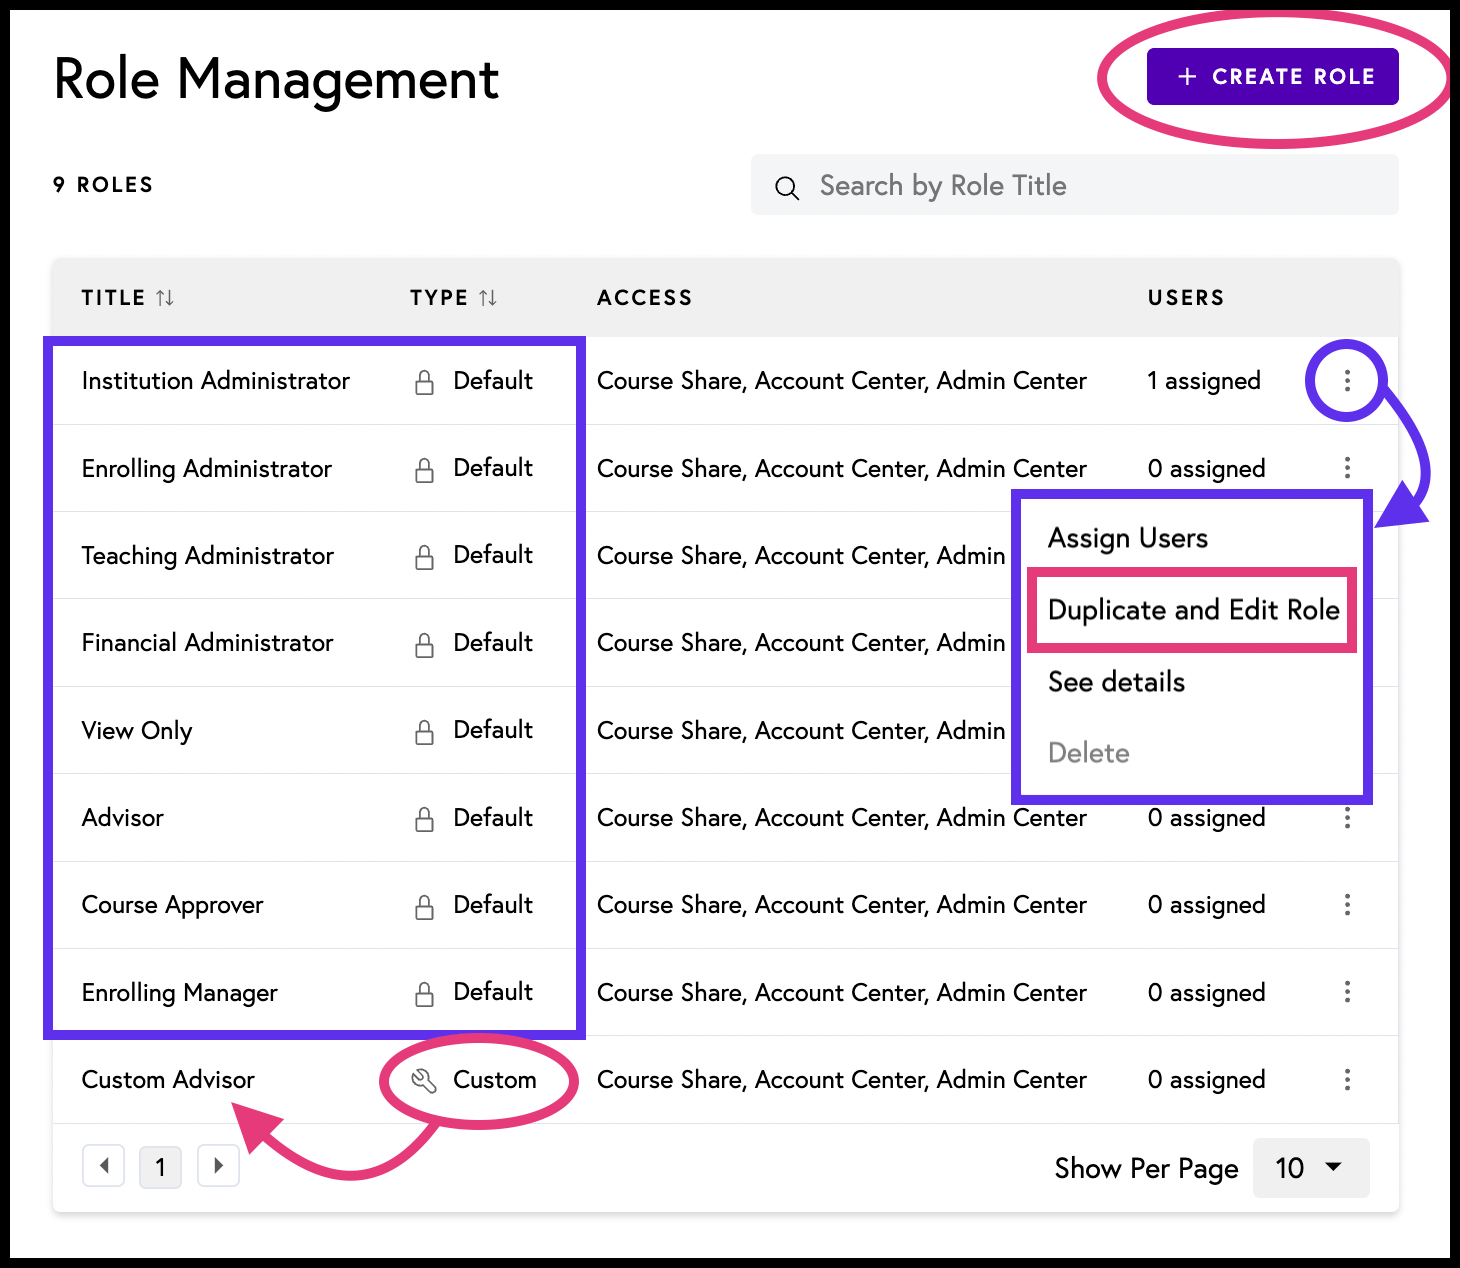Click the lock icon for View Only
1460x1268 pixels.
pos(425,732)
